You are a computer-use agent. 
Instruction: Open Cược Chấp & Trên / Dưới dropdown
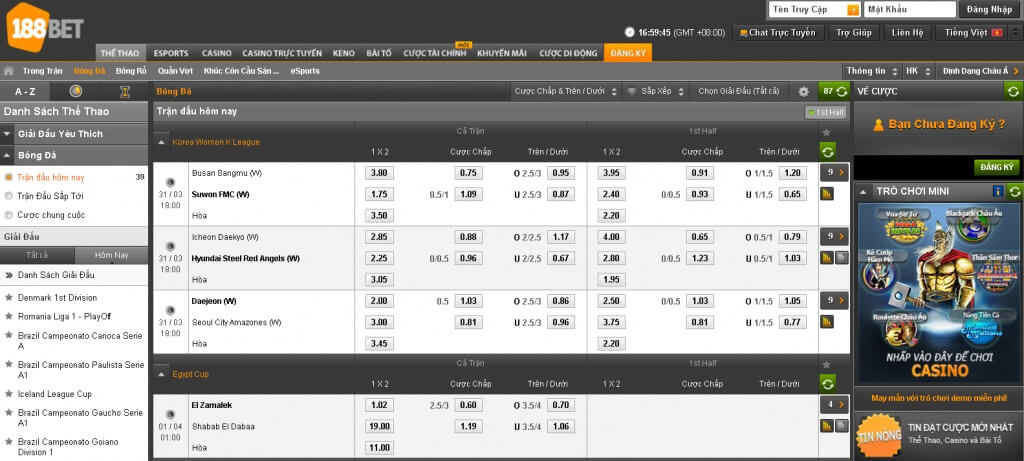[x=566, y=91]
